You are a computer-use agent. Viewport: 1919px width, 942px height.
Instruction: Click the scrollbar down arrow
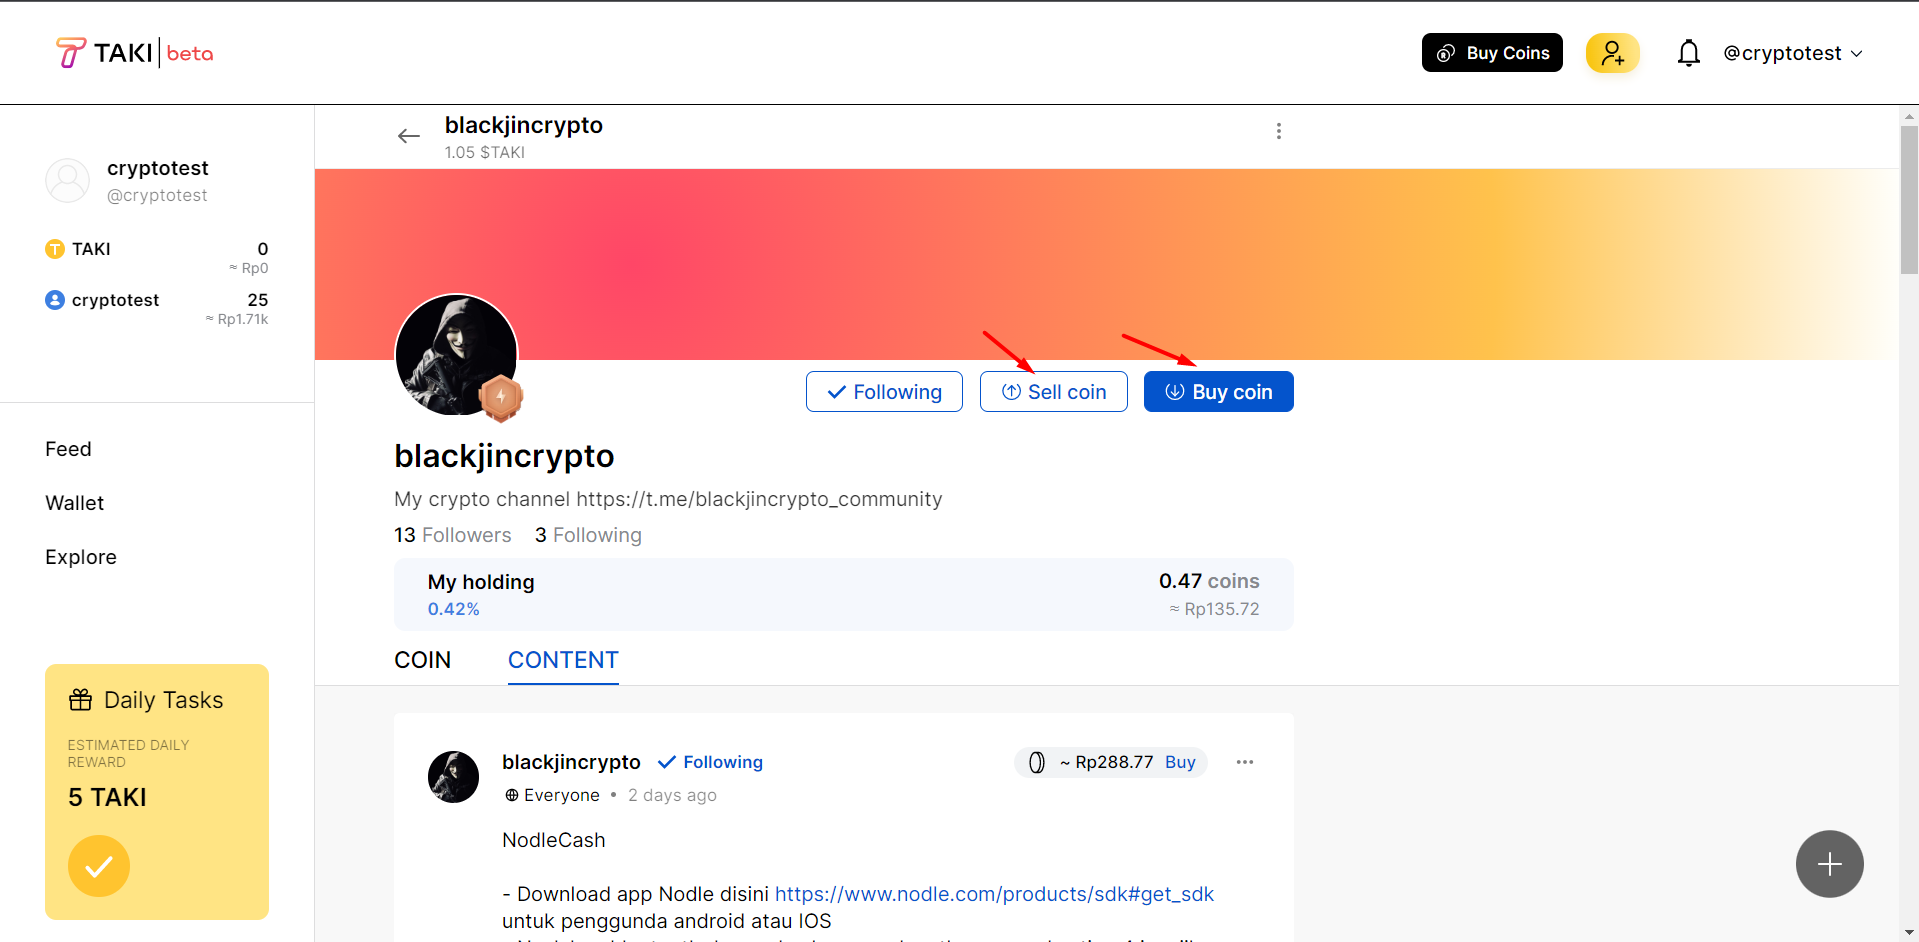[x=1909, y=932]
